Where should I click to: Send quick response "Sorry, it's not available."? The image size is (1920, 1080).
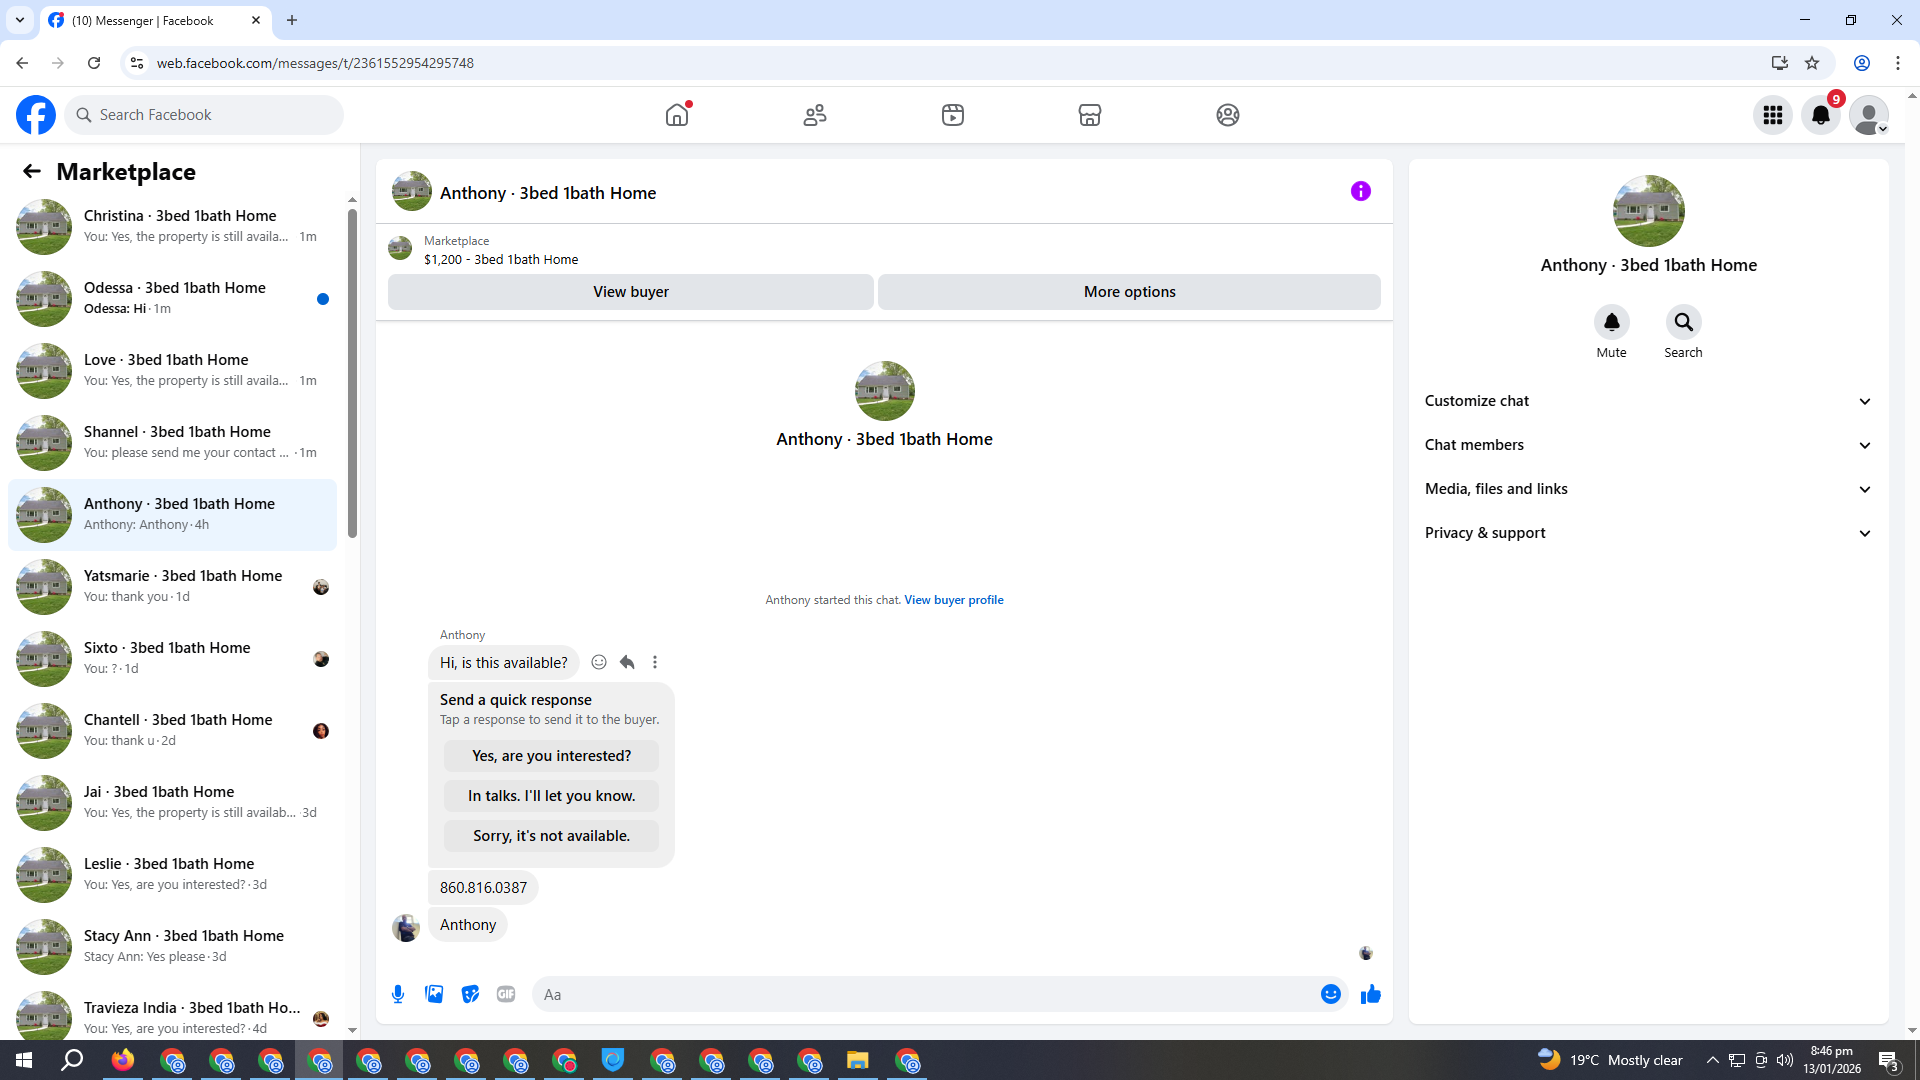click(551, 836)
